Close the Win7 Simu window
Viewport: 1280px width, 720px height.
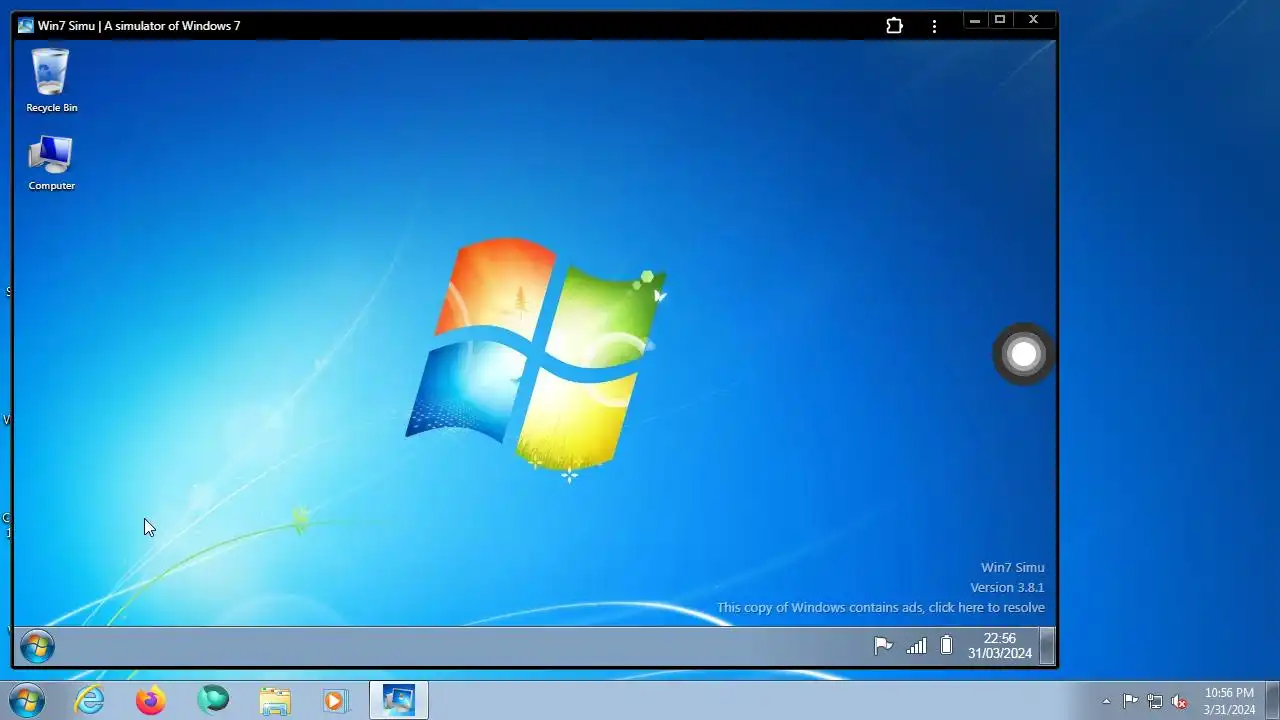click(1034, 20)
